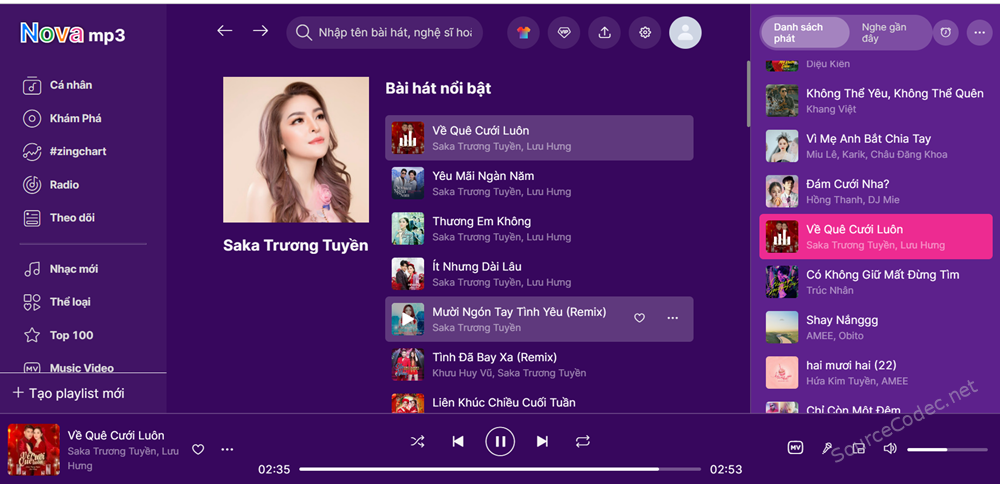The image size is (1000, 484).
Task: Like Mười Ngón Tay Tình Yêu (Remix)
Action: [x=639, y=318]
